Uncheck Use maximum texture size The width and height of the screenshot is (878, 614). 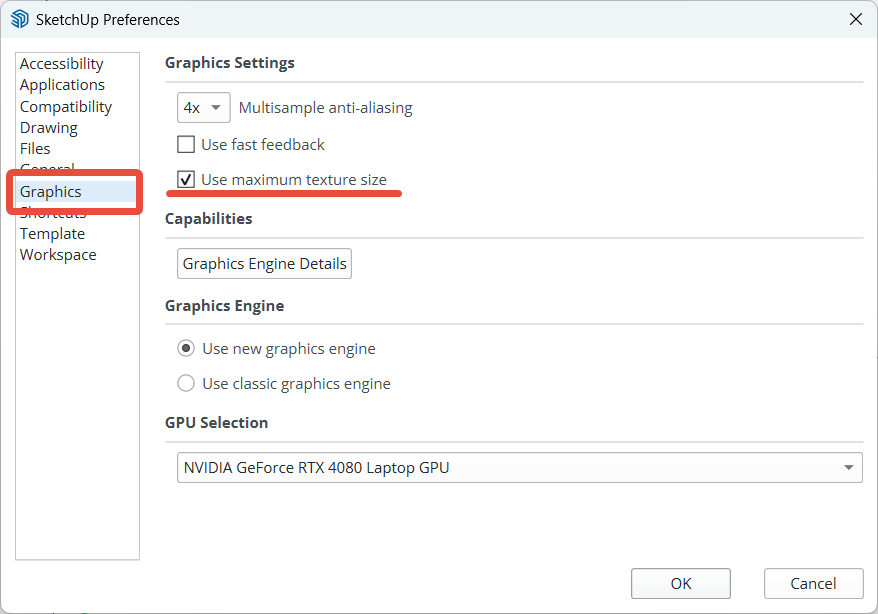click(186, 180)
